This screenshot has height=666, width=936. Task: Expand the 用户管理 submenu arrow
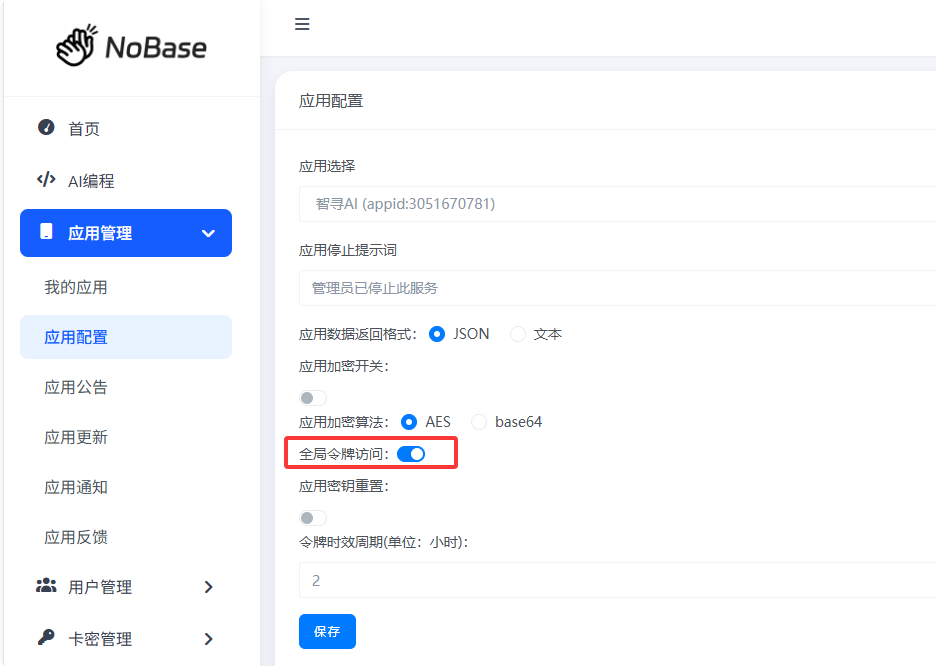pyautogui.click(x=208, y=587)
